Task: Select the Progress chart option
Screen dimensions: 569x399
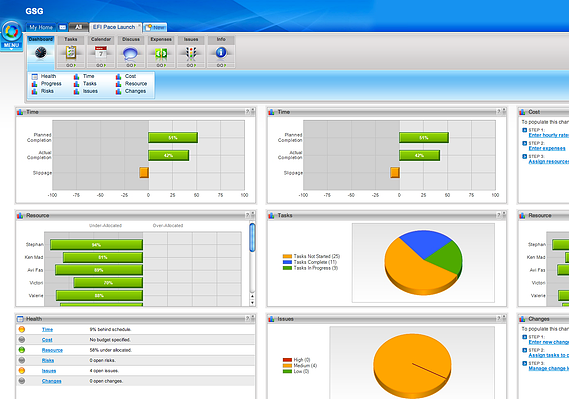Action: pos(51,84)
